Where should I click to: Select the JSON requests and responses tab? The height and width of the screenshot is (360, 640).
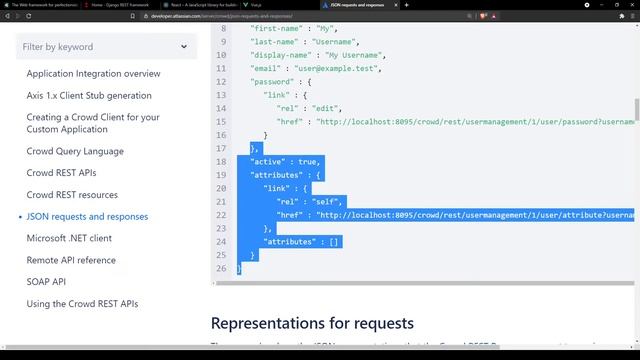click(x=357, y=5)
